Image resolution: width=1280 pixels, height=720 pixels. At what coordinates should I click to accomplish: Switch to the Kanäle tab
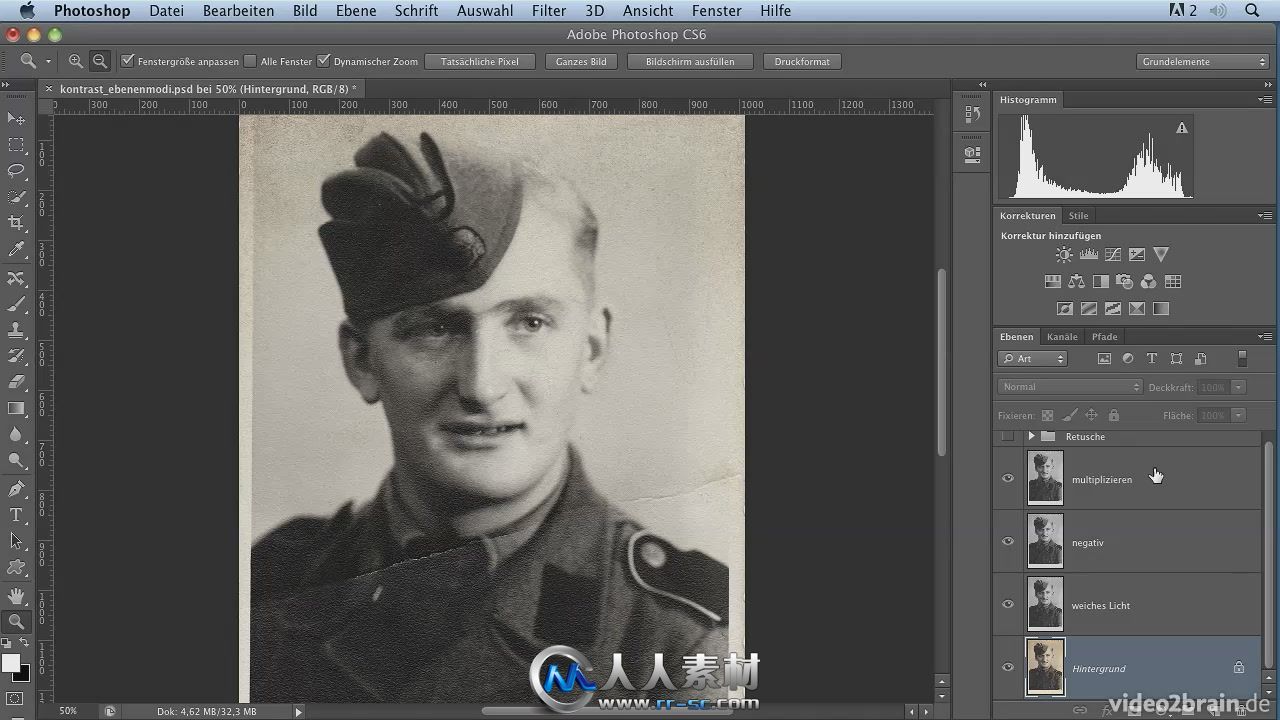pos(1062,337)
